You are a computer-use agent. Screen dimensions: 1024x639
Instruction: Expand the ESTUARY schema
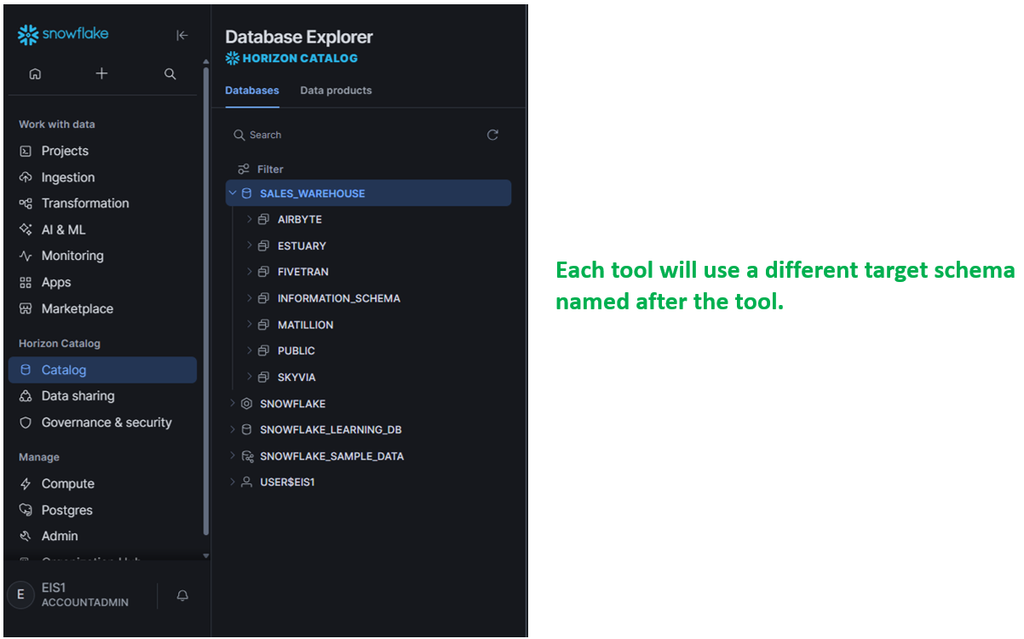coord(249,245)
